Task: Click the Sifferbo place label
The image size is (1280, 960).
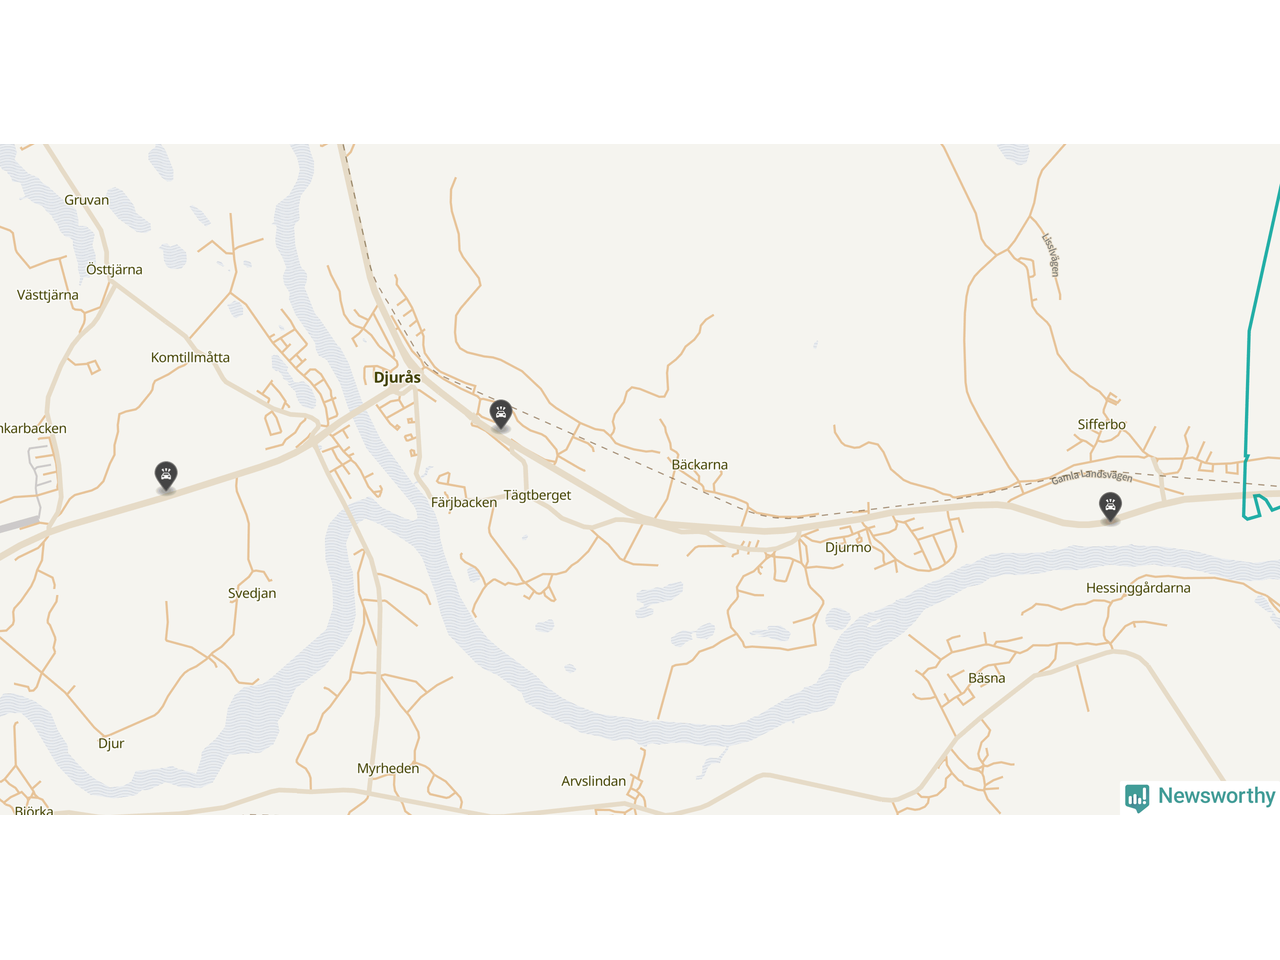Action: pos(1102,425)
